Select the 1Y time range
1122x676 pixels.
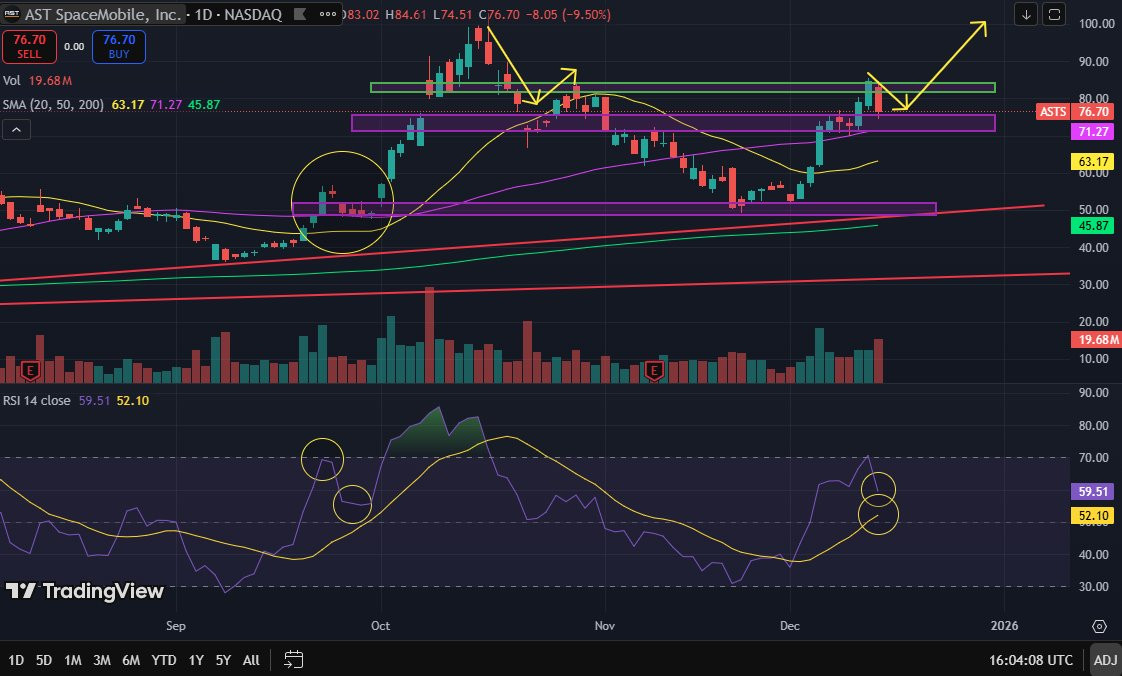196,660
